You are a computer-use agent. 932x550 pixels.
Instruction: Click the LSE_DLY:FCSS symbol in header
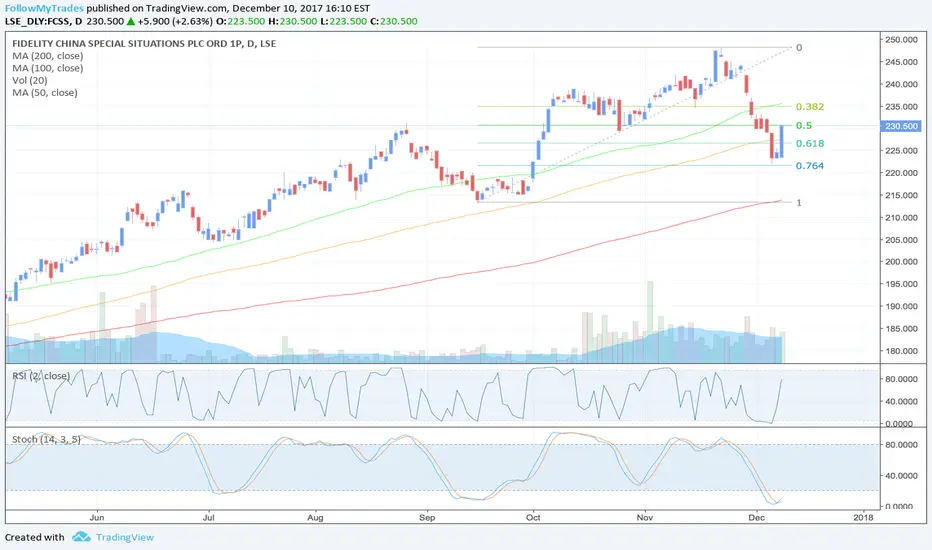[38, 21]
